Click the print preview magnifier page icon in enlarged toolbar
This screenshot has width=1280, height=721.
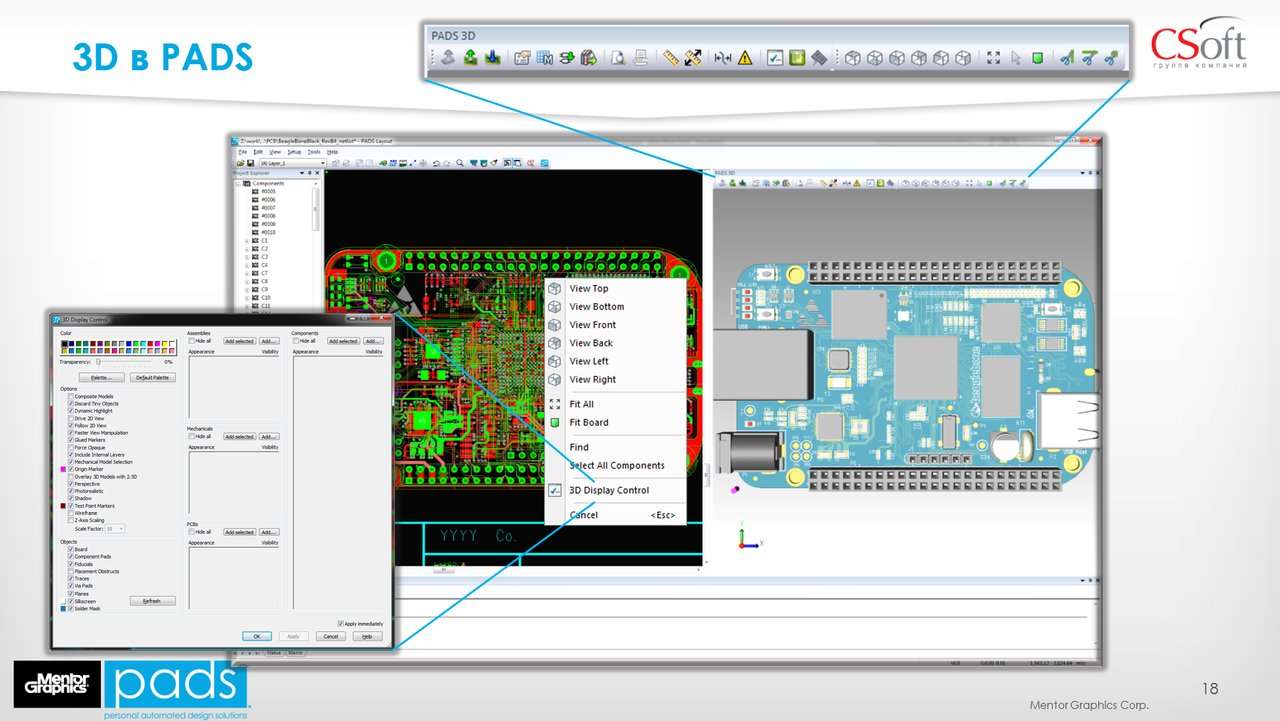pyautogui.click(x=618, y=58)
